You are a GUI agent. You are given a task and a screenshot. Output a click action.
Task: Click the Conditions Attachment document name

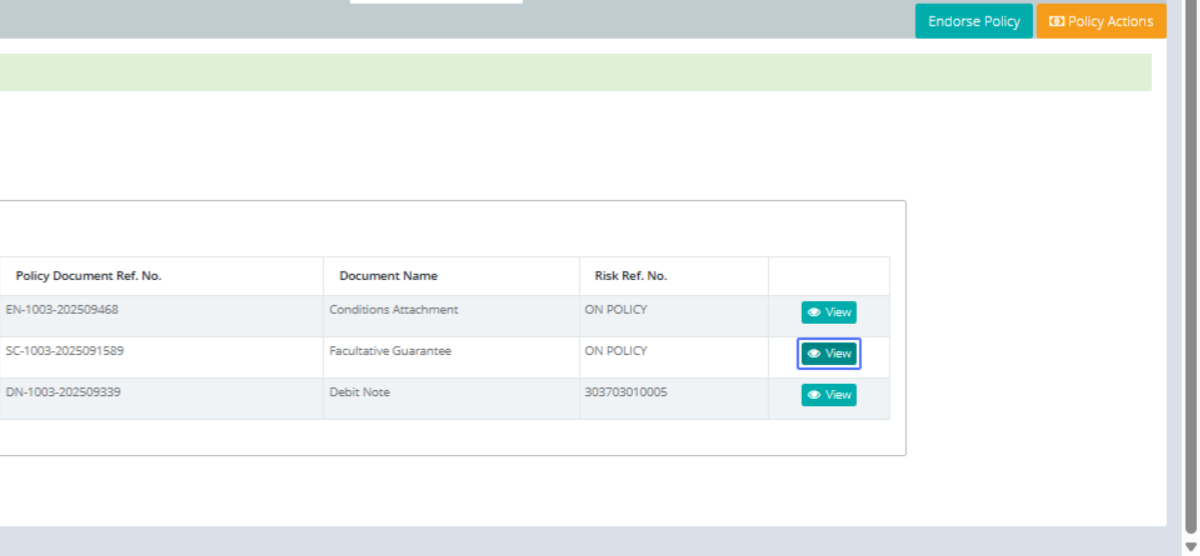(x=393, y=310)
